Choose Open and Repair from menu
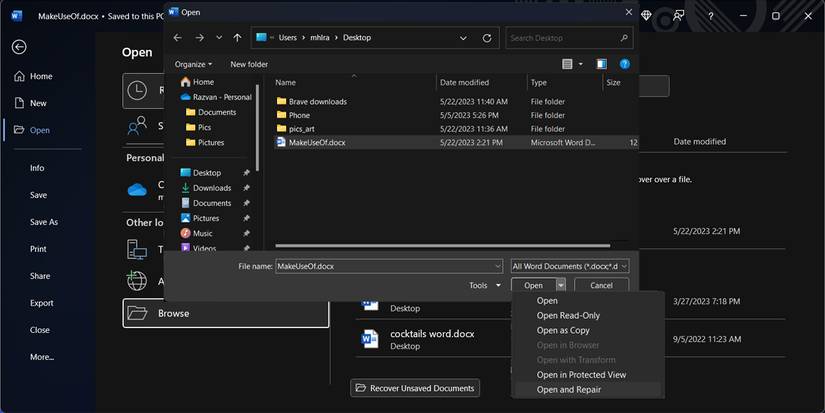Image resolution: width=825 pixels, height=413 pixels. coord(568,390)
